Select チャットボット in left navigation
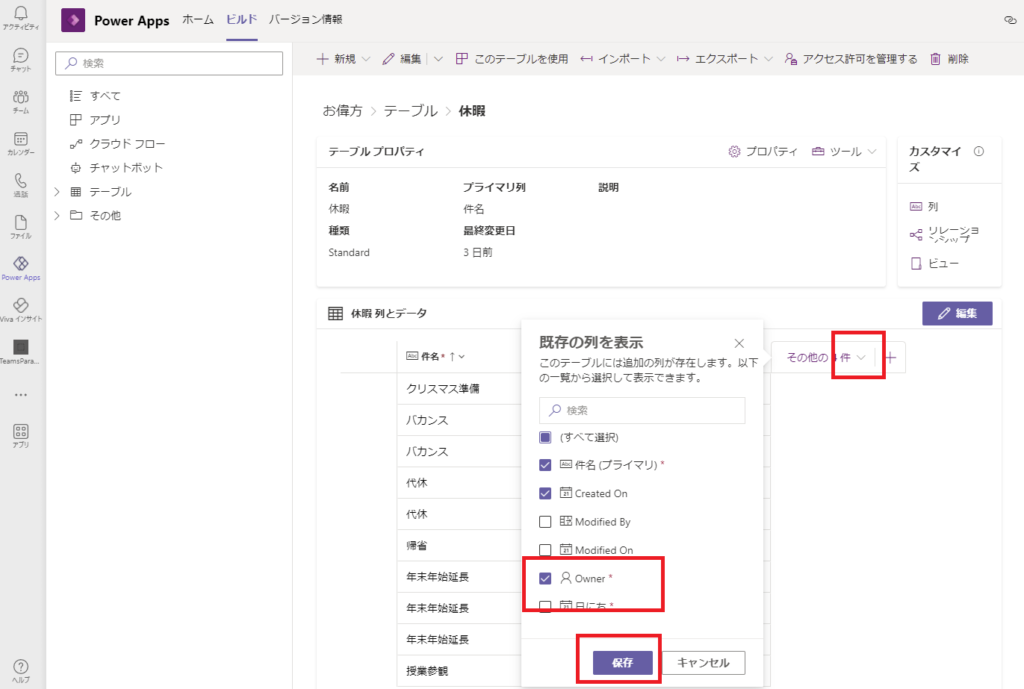Viewport: 1024px width, 689px height. [x=125, y=168]
